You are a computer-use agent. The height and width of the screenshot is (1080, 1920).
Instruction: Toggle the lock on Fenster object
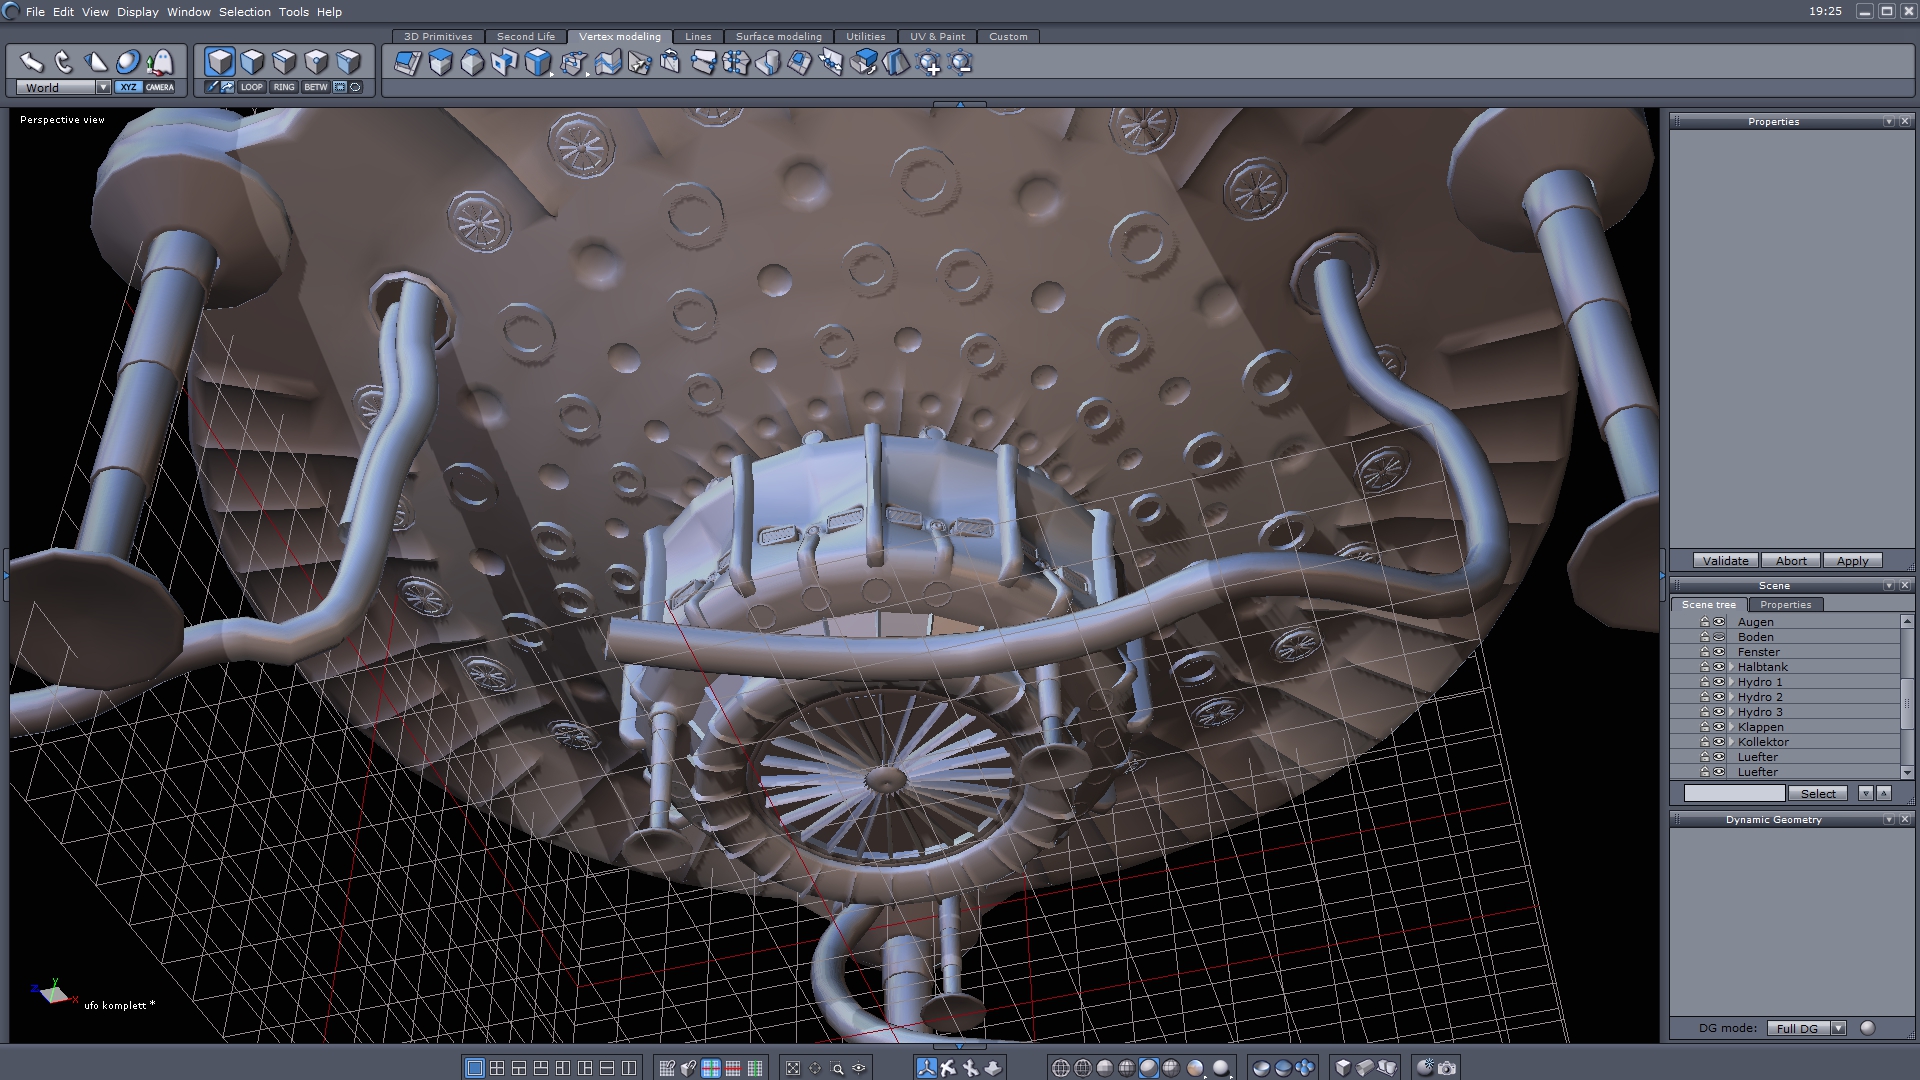[1705, 652]
